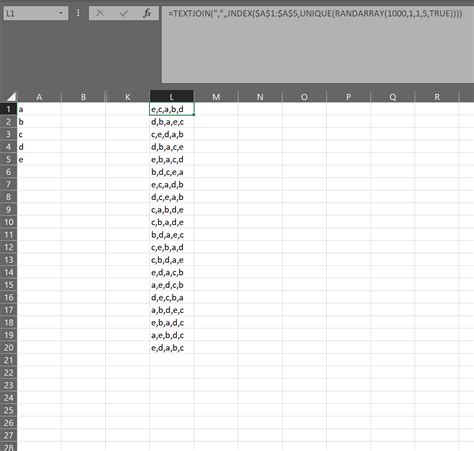Image resolution: width=474 pixels, height=451 pixels.
Task: Click cell L2 with 'd,b,a,e,c'
Action: click(x=171, y=122)
